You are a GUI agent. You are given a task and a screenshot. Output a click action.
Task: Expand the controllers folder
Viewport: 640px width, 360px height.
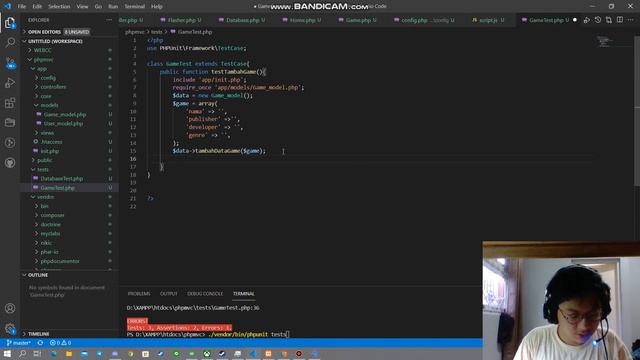pyautogui.click(x=70, y=87)
